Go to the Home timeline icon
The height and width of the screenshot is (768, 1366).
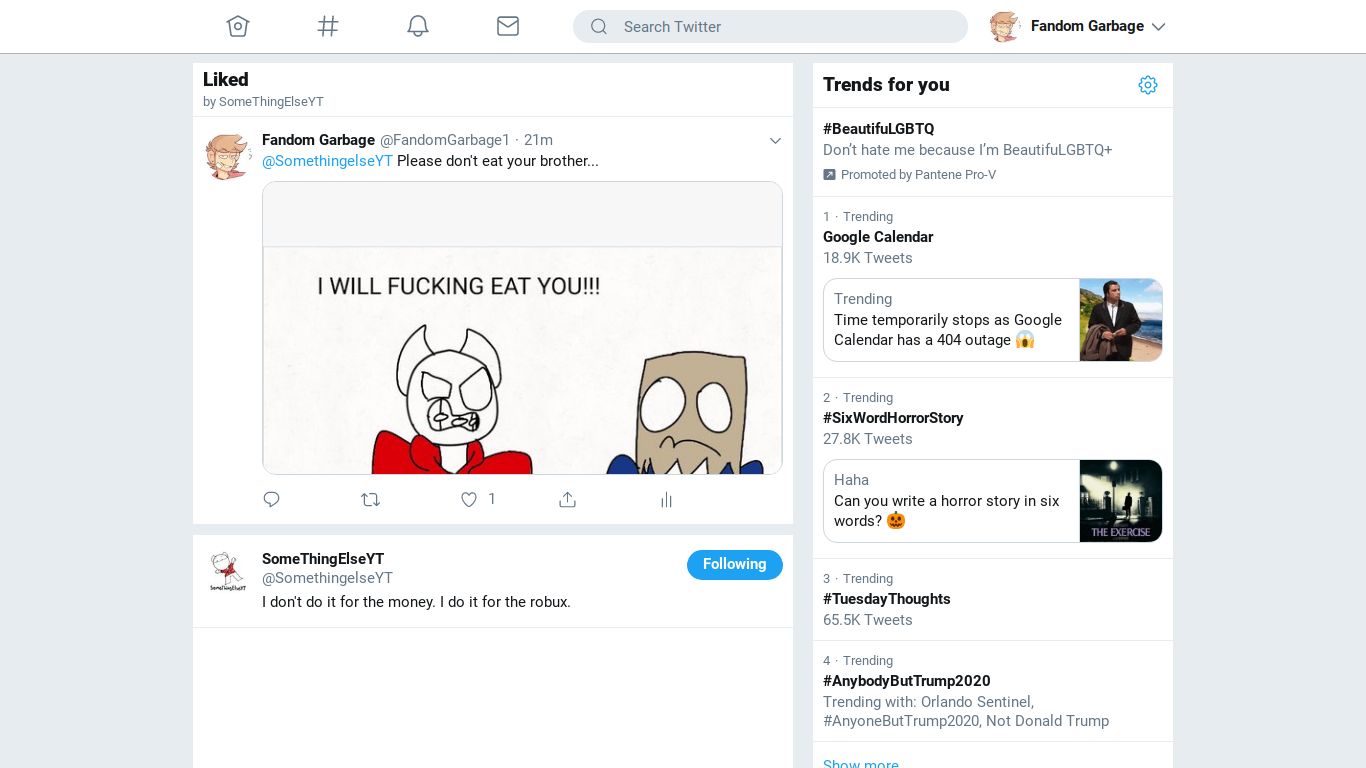tap(237, 27)
